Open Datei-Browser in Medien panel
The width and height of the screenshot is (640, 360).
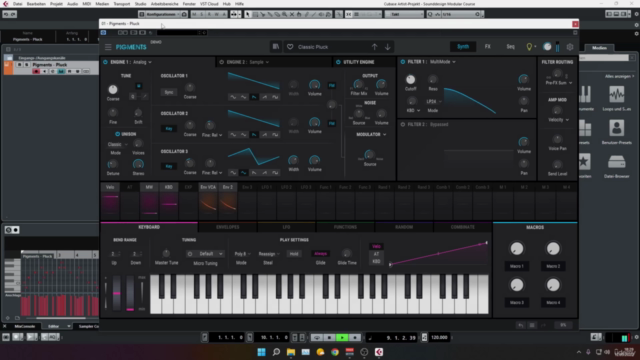[x=616, y=166]
